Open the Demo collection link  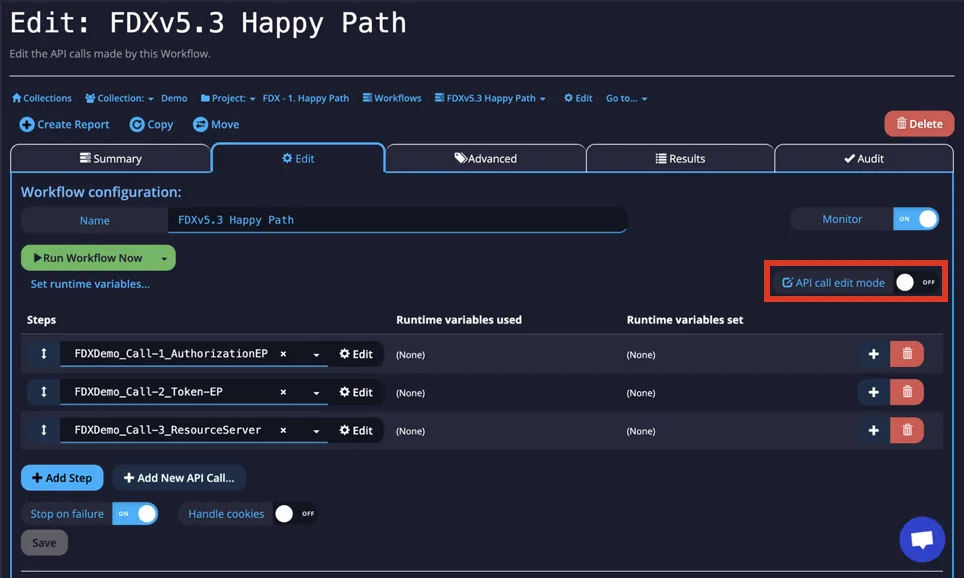174,98
